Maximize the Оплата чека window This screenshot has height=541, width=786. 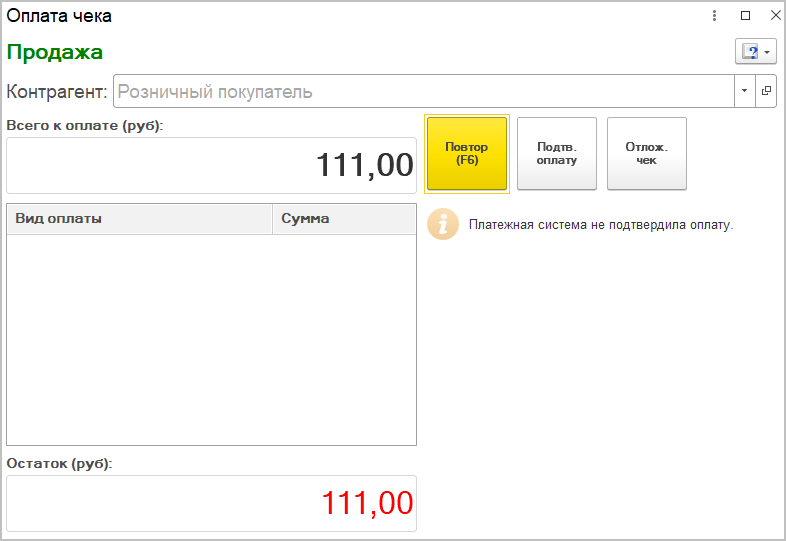click(x=745, y=16)
